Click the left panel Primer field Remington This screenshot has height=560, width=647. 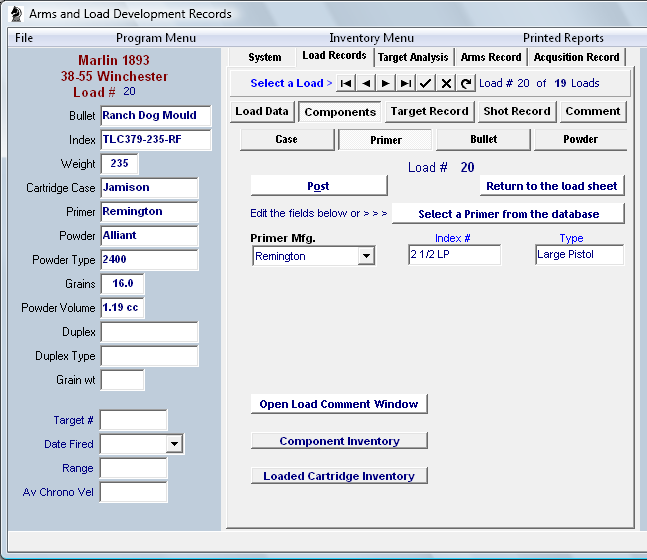(x=149, y=212)
